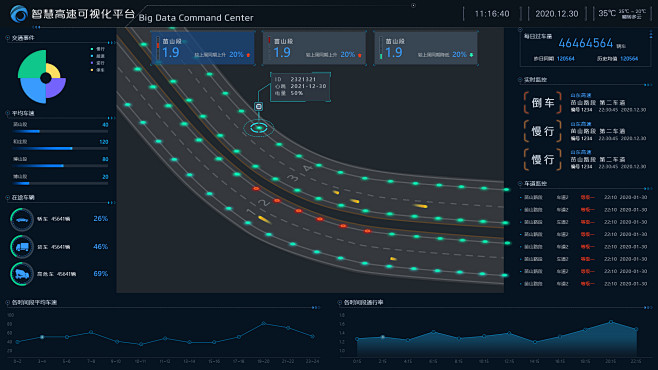
Task: Click the blue pie chart segment
Action: coord(34,90)
